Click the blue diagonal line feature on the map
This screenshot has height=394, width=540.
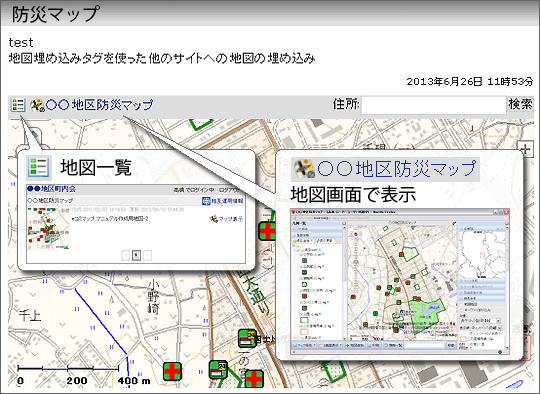(101, 321)
